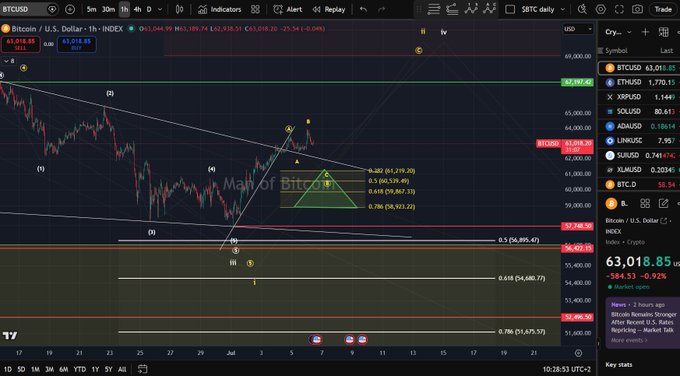680x376 pixels.
Task: Add symbol to watchlist with plus icon
Action: (645, 32)
